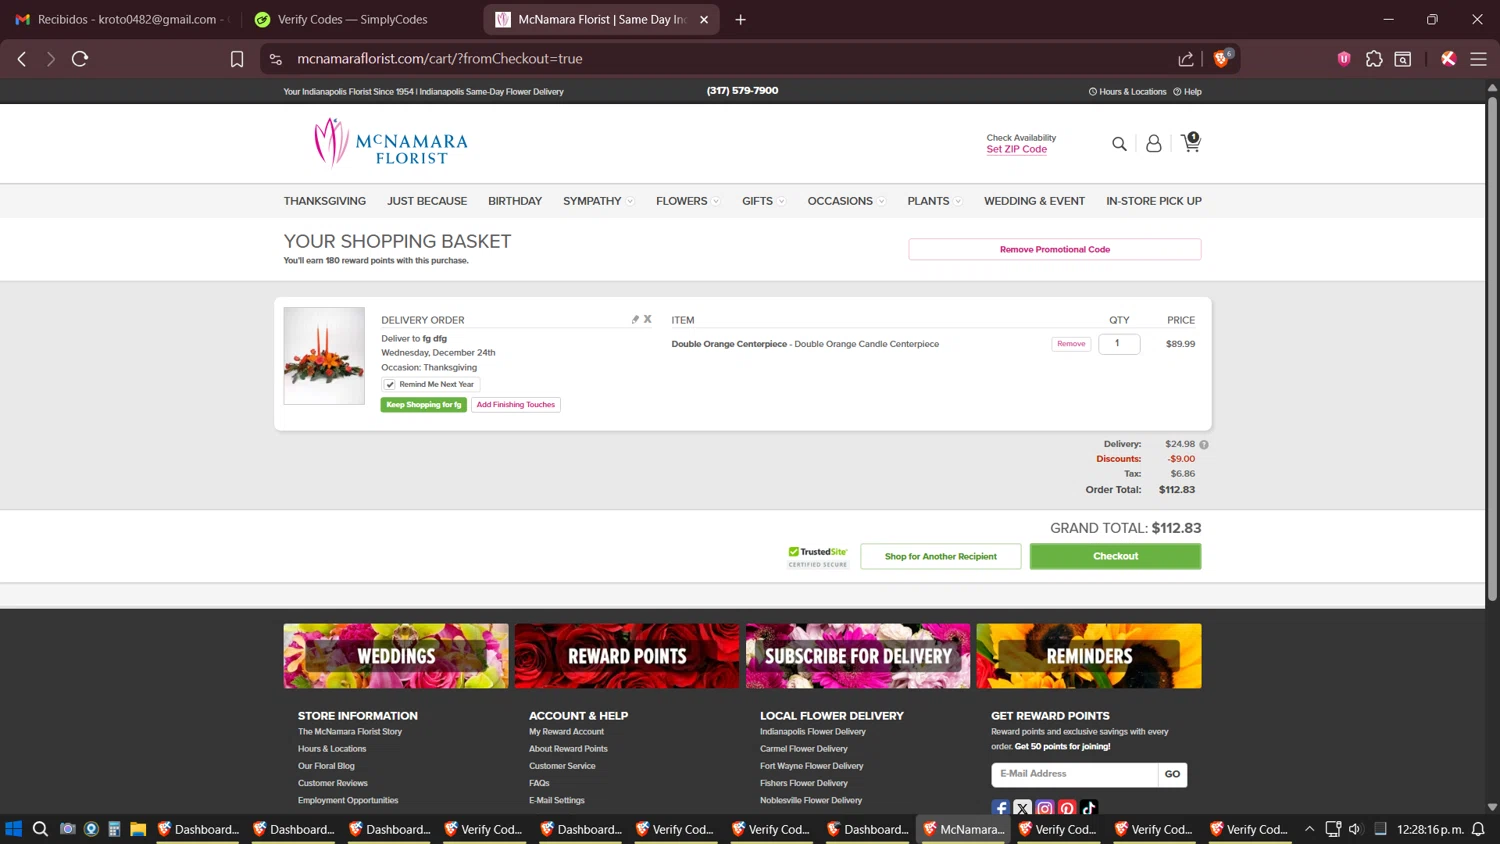Delete delivery order with X icon
This screenshot has width=1500, height=844.
point(648,320)
